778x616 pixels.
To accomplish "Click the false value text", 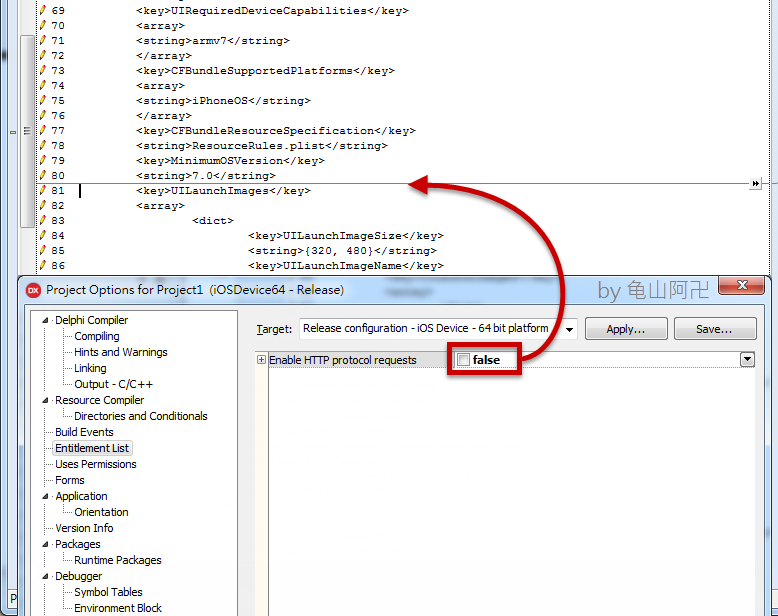I will [486, 360].
